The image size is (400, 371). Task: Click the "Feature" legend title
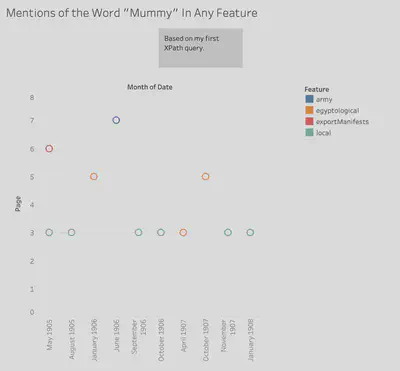click(317, 89)
